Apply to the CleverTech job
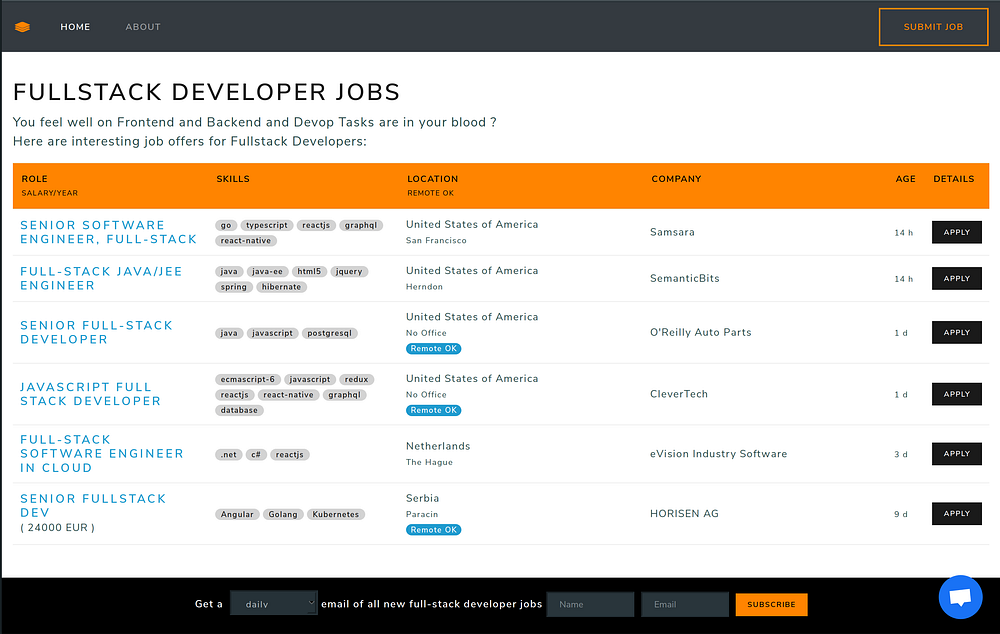 pyautogui.click(x=956, y=394)
